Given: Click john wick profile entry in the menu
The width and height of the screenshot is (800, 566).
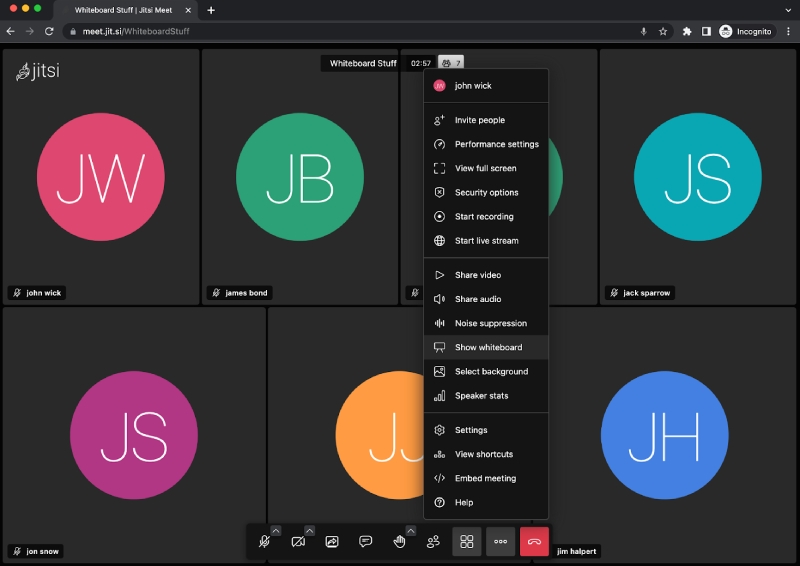Looking at the screenshot, I should pos(486,86).
